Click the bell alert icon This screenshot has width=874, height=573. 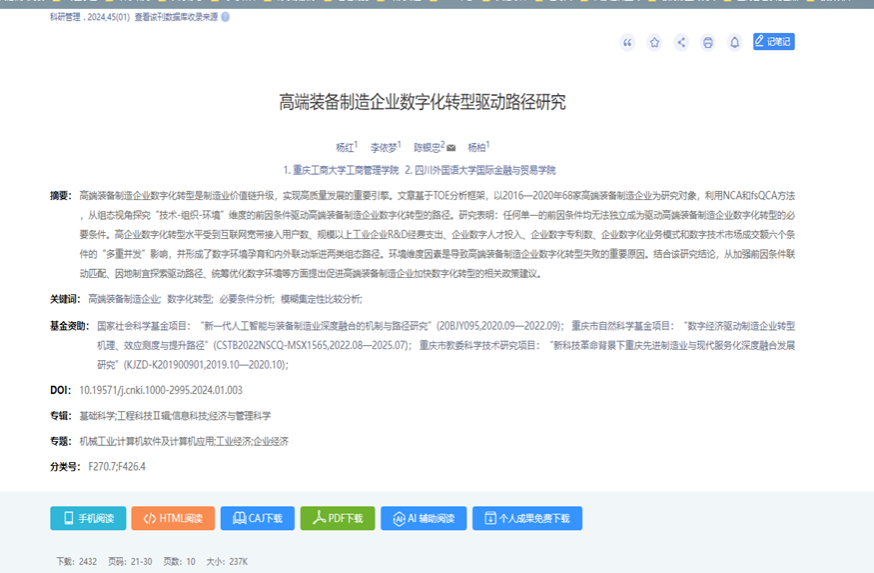pos(734,42)
